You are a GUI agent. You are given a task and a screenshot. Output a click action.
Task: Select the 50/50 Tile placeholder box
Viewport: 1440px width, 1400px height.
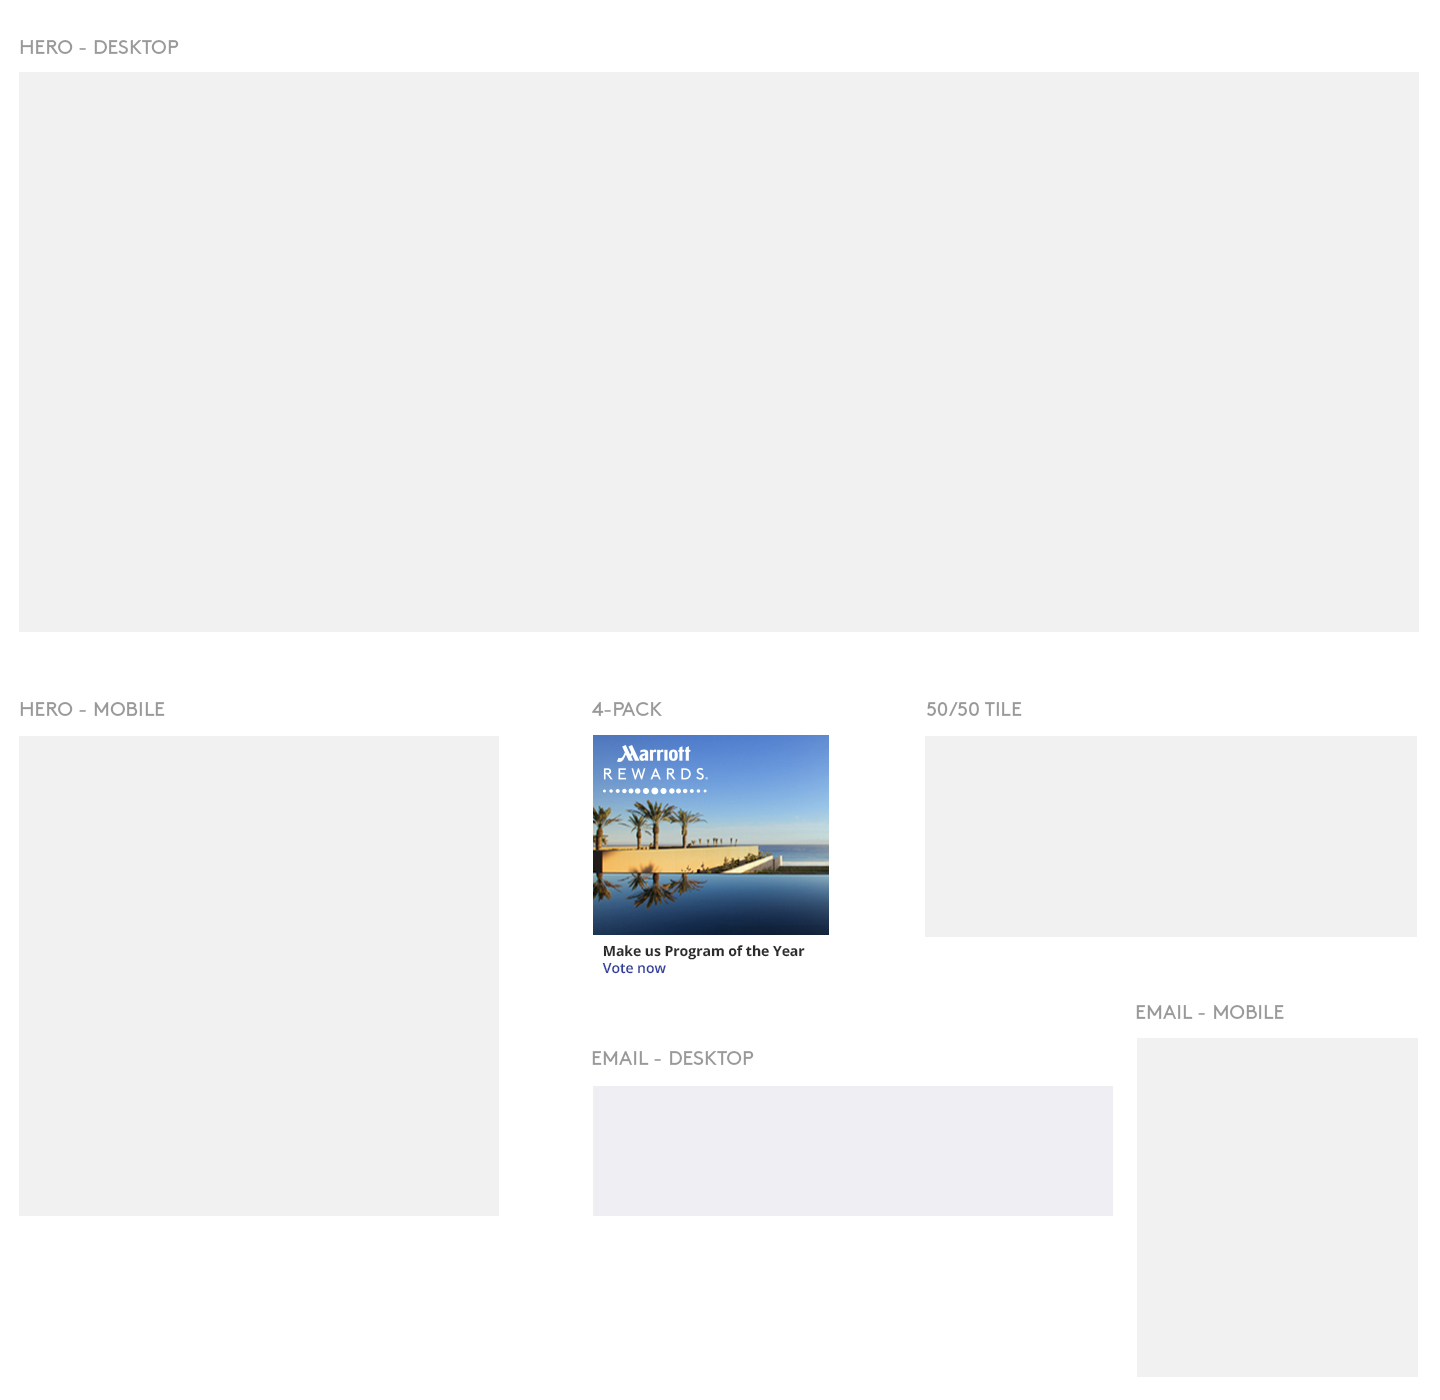click(1170, 837)
